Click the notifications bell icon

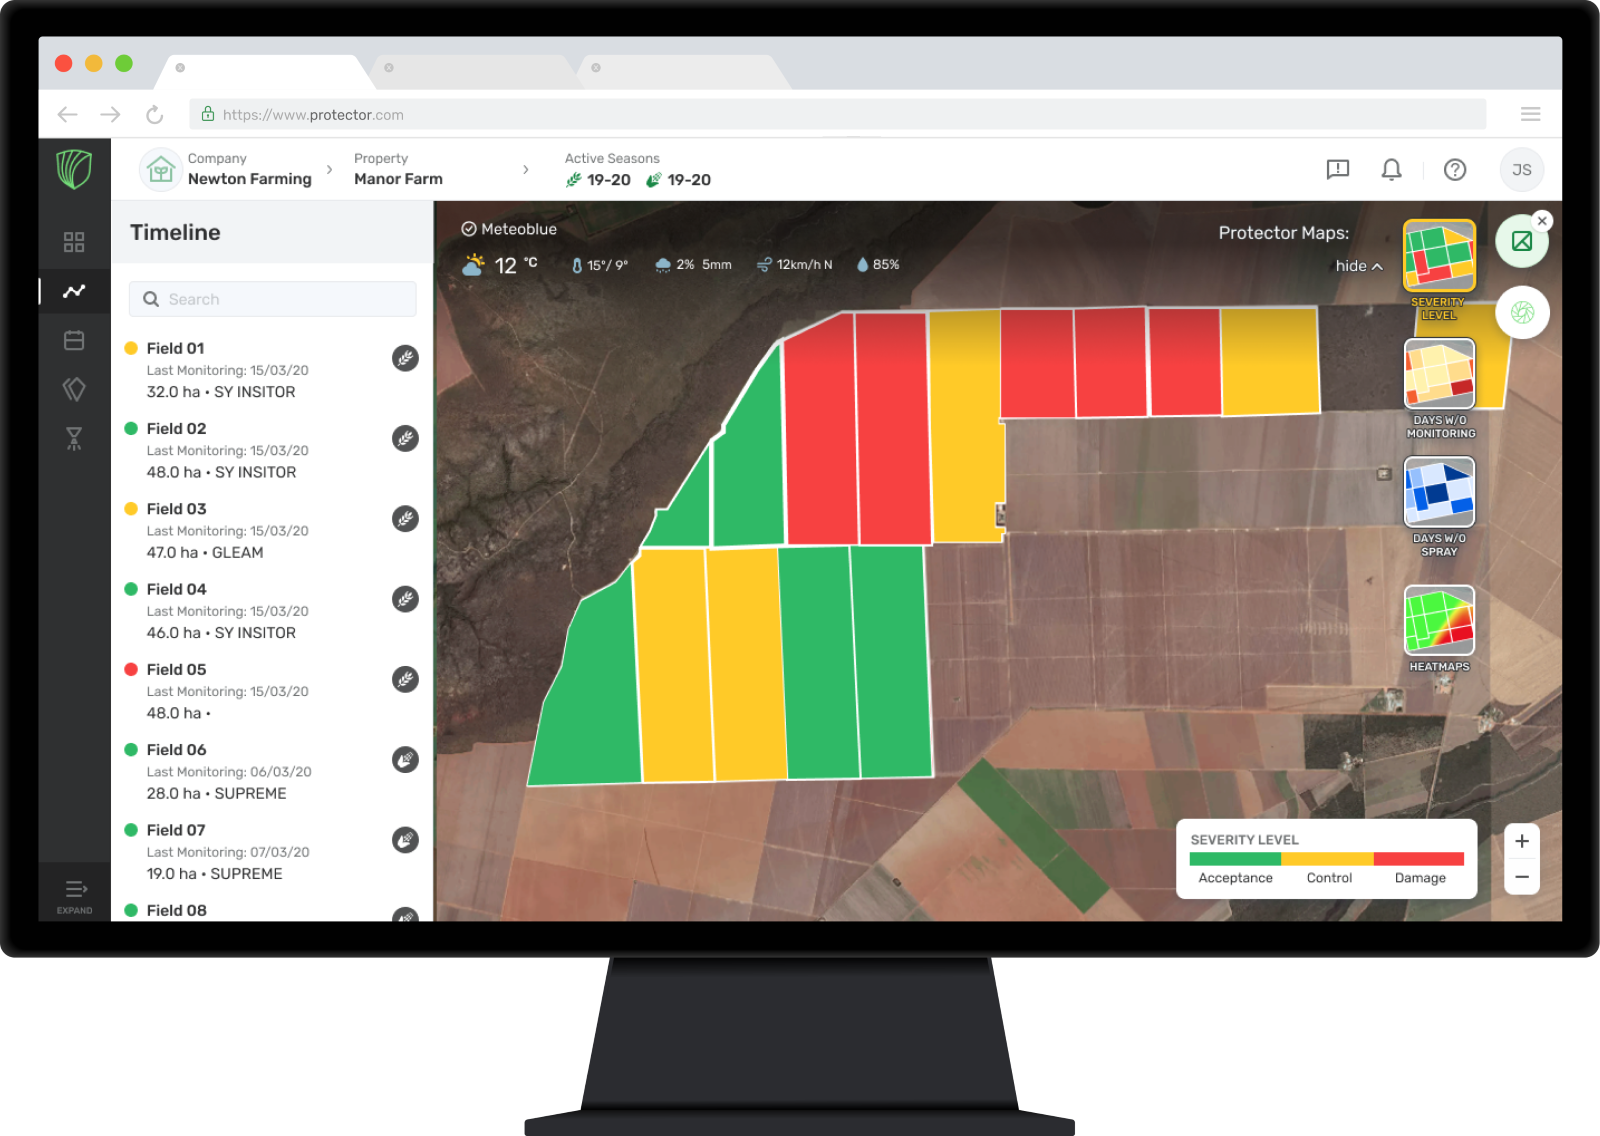(x=1391, y=170)
